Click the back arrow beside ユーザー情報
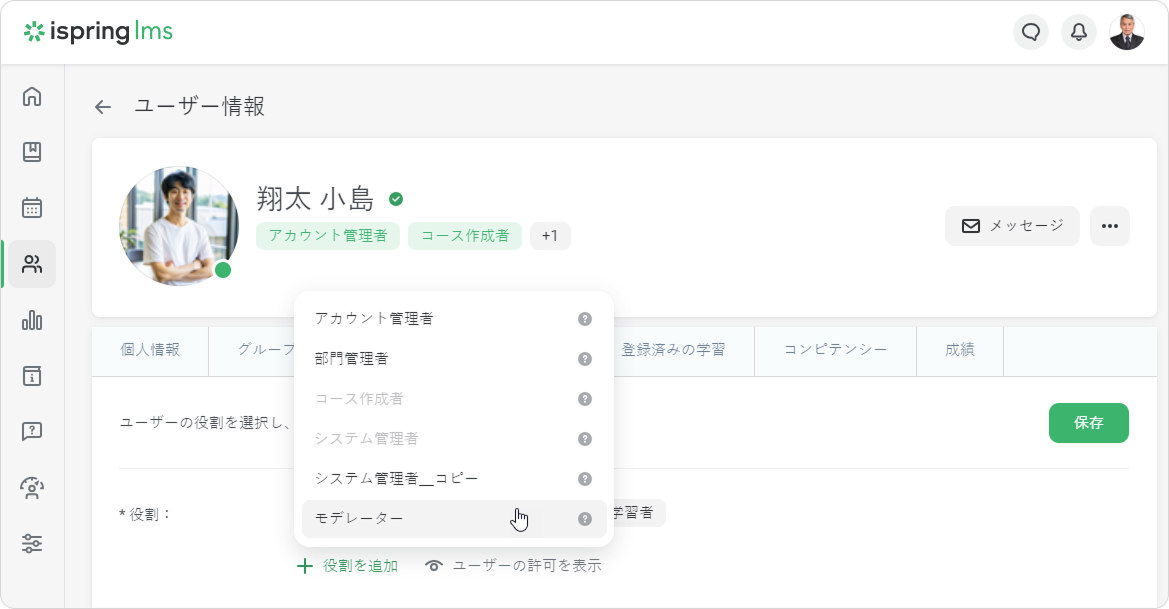This screenshot has height=609, width=1169. coord(103,107)
